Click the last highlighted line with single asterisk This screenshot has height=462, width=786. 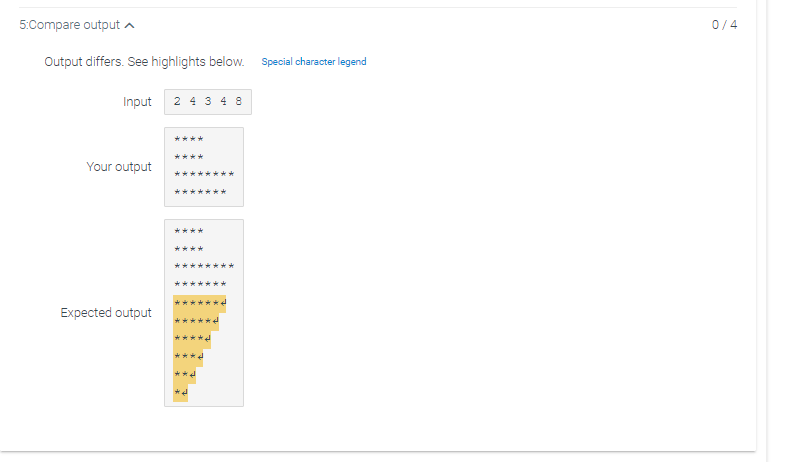pyautogui.click(x=180, y=392)
